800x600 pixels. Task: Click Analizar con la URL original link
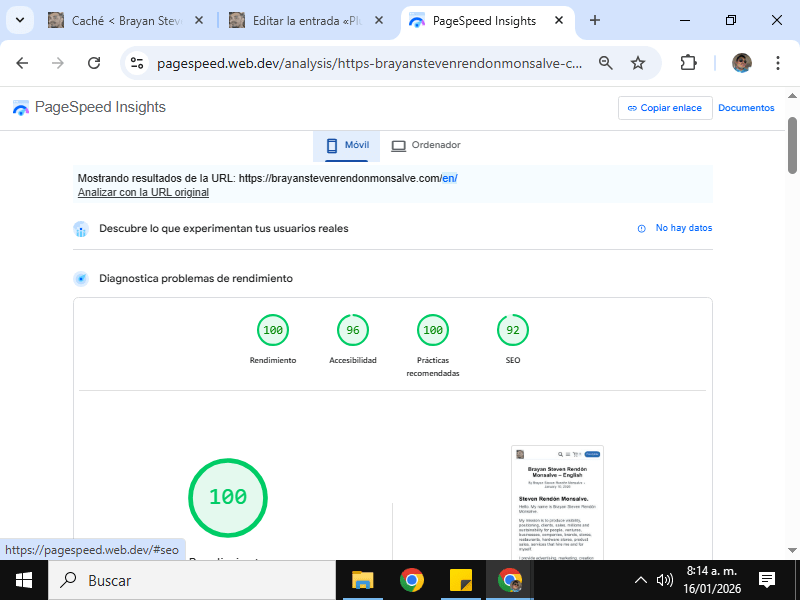pos(143,192)
